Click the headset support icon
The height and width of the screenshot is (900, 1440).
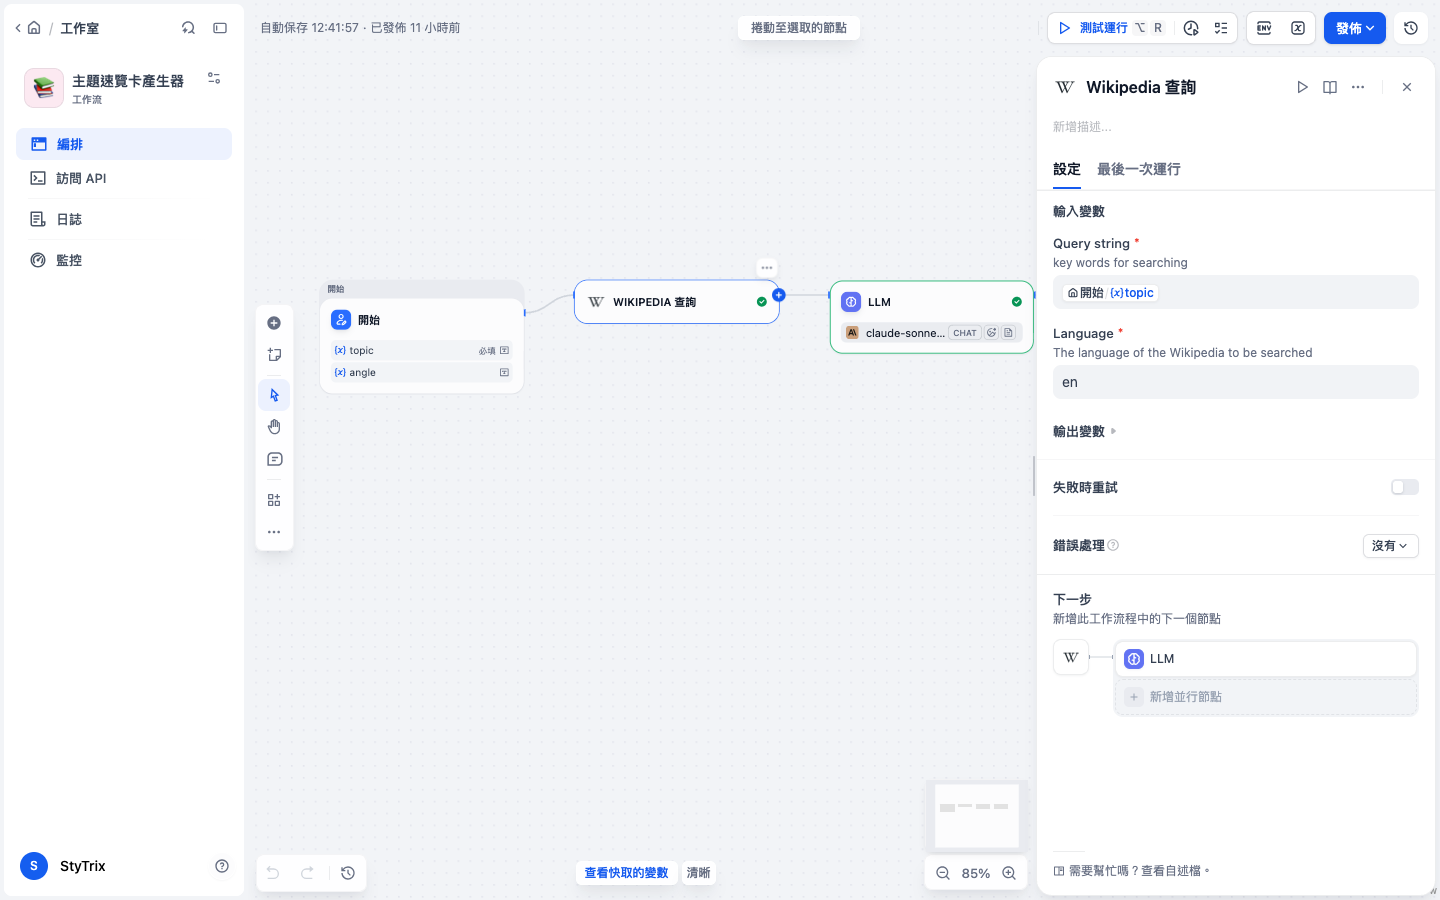click(188, 28)
